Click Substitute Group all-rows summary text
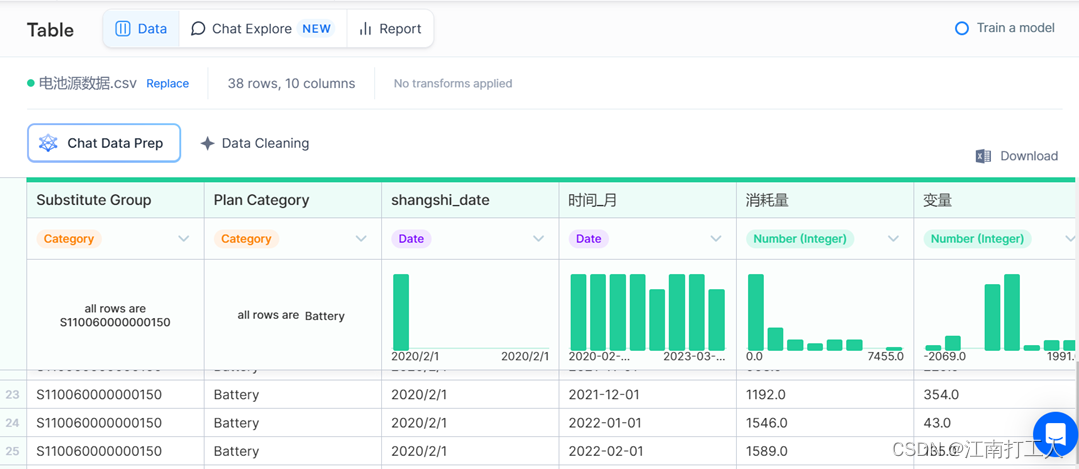1079x469 pixels. [x=116, y=315]
